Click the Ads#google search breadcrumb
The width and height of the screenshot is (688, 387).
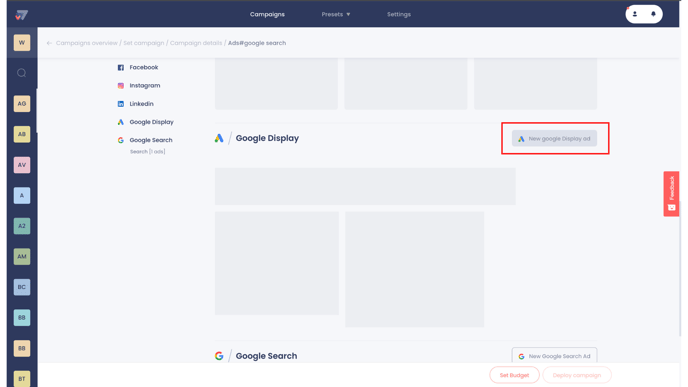click(x=257, y=43)
